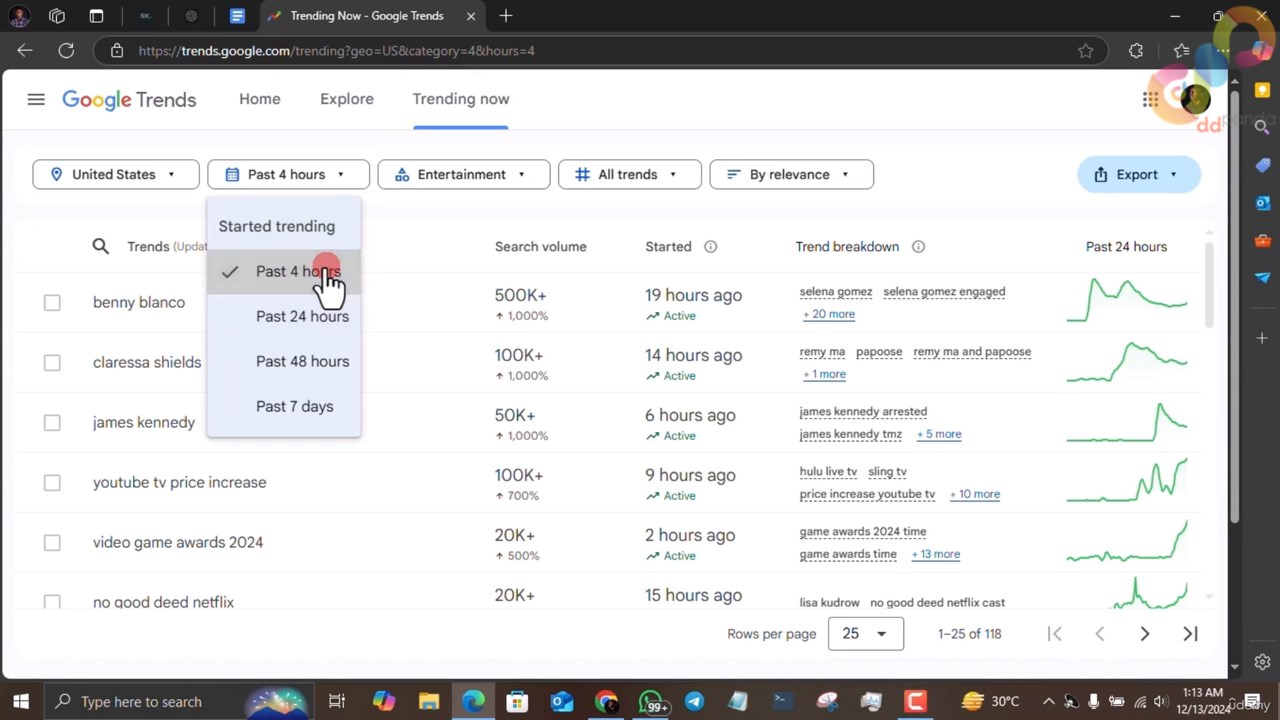The height and width of the screenshot is (720, 1280).
Task: Tick the video game awards 2024 checkbox
Action: tap(52, 543)
